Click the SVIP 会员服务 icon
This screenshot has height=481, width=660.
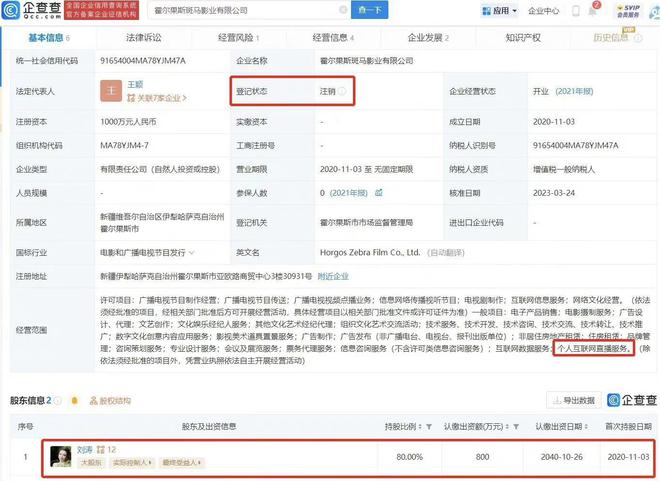pos(634,11)
